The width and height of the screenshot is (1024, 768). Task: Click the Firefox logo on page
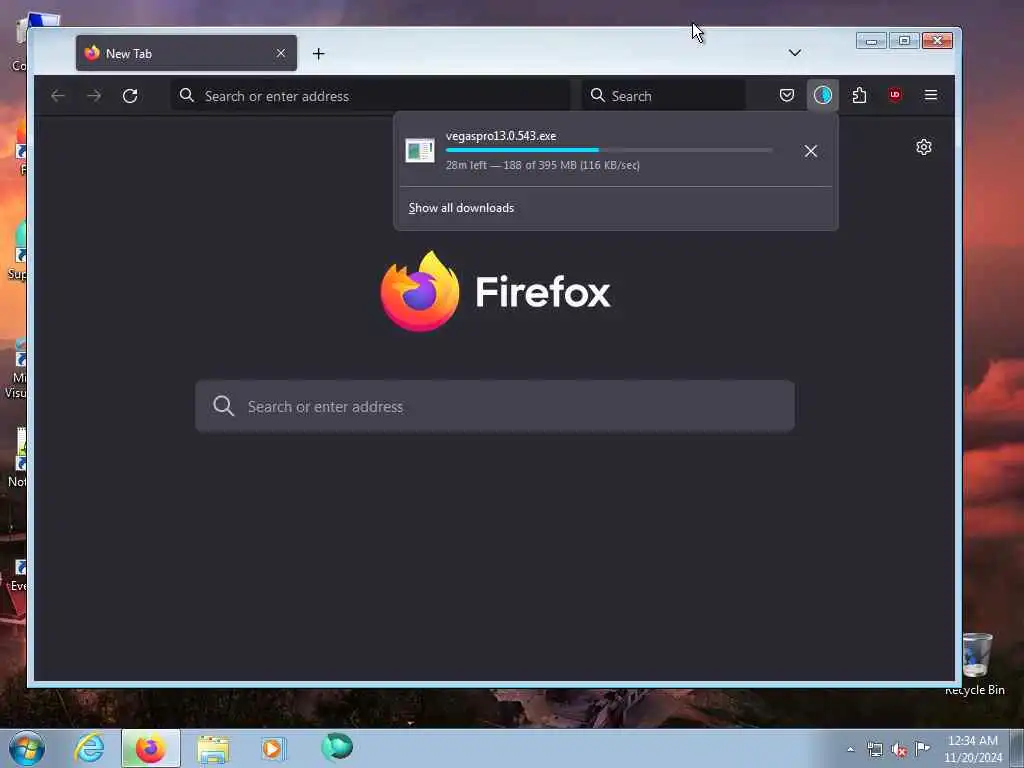coord(421,291)
